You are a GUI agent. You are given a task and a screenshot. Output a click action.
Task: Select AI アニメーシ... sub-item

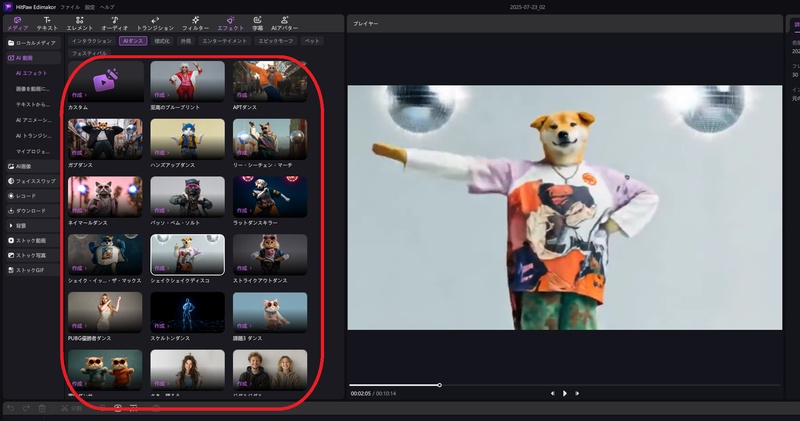click(x=33, y=120)
